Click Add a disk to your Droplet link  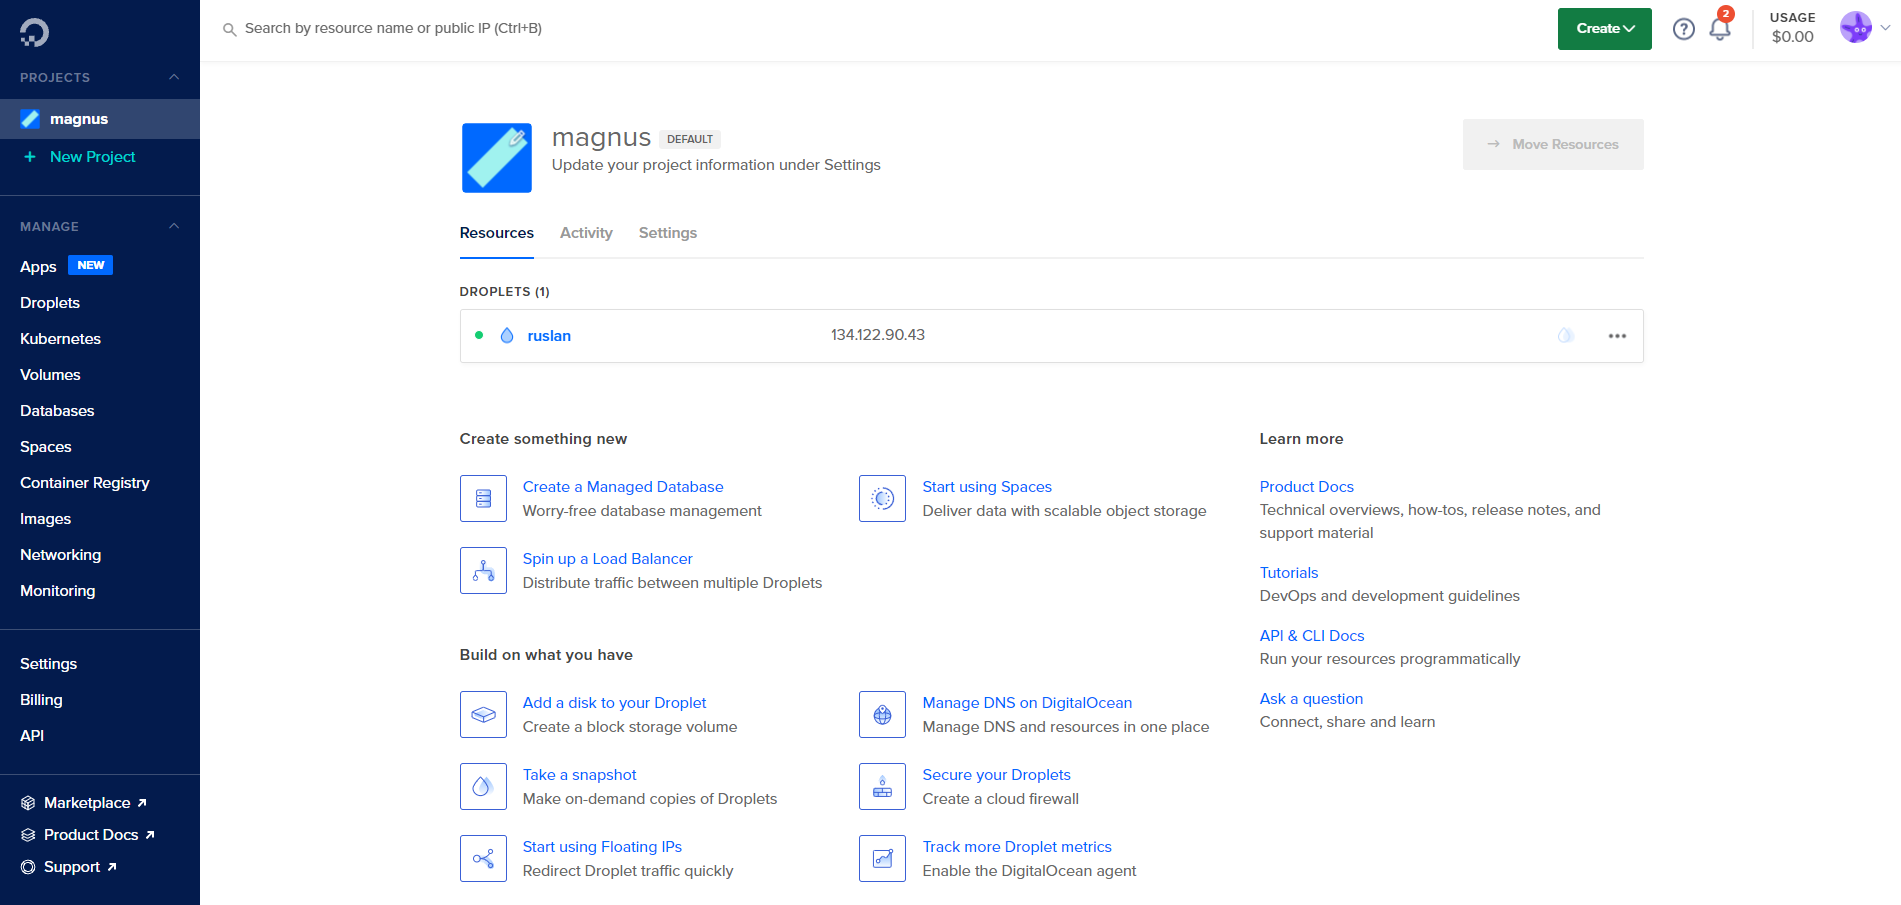[614, 703]
